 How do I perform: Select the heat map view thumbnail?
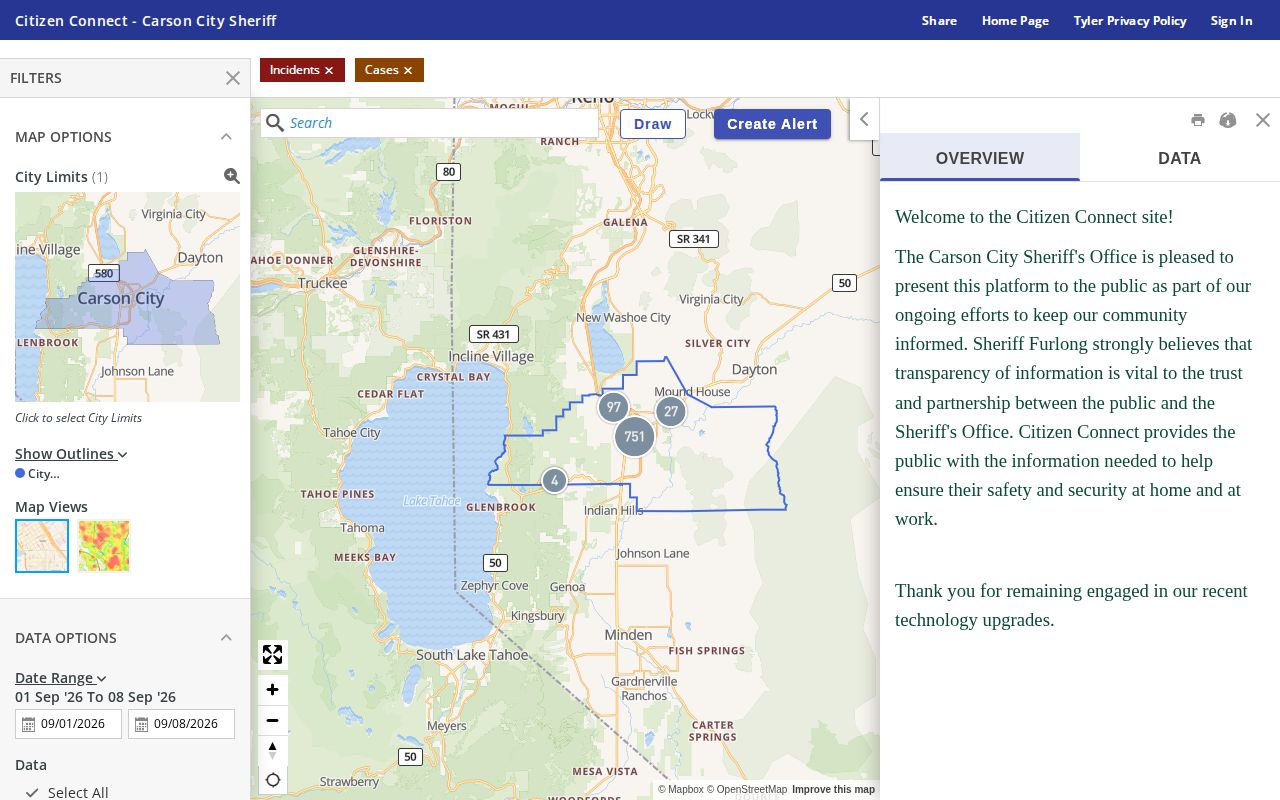[104, 546]
